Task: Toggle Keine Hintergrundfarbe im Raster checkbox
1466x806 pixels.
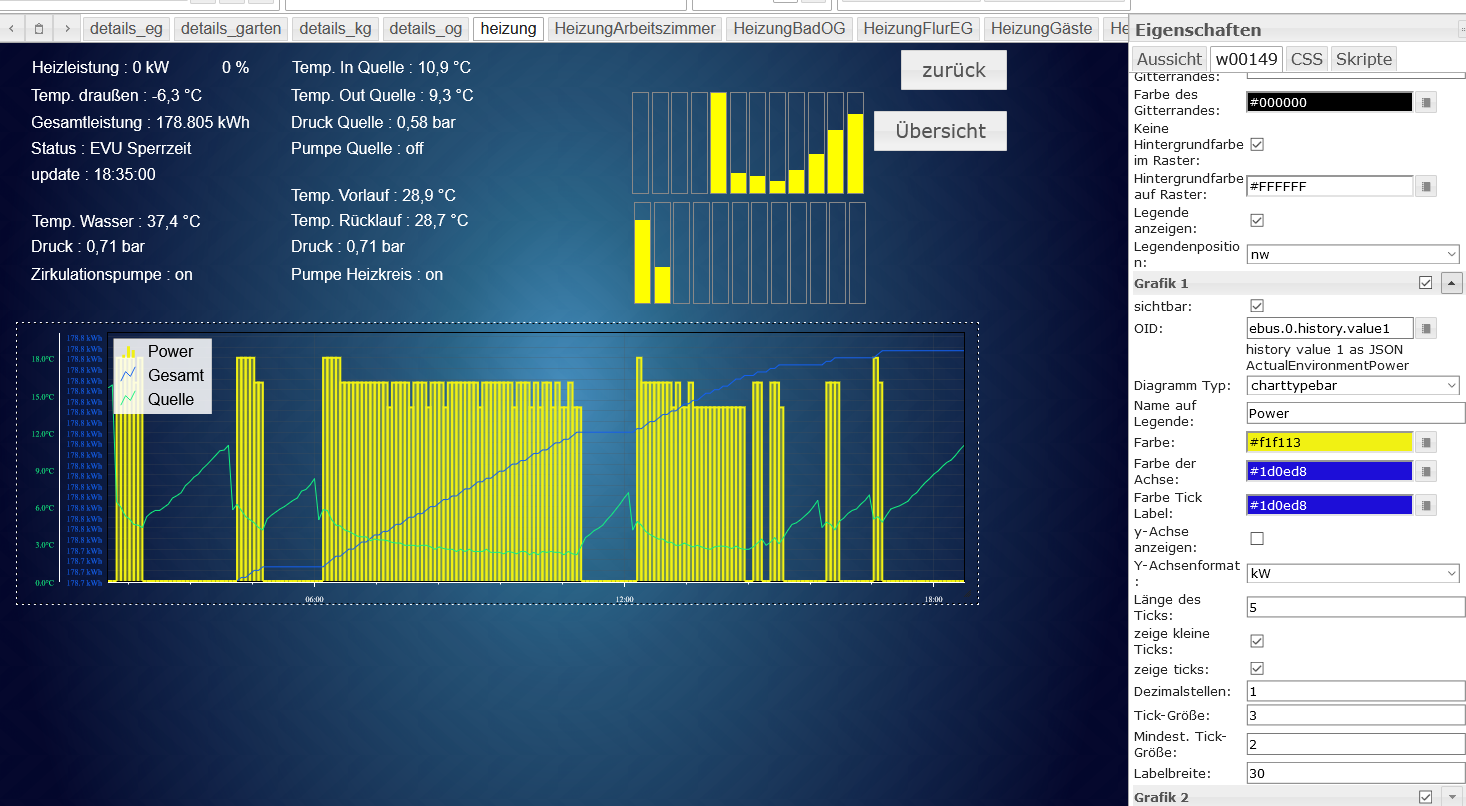Action: pyautogui.click(x=1257, y=144)
